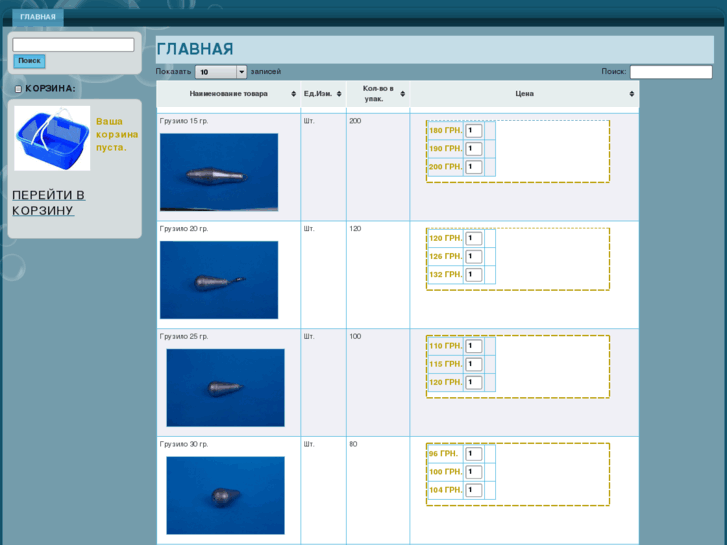Sort by Кол-во в упак. column arrows

402,94
